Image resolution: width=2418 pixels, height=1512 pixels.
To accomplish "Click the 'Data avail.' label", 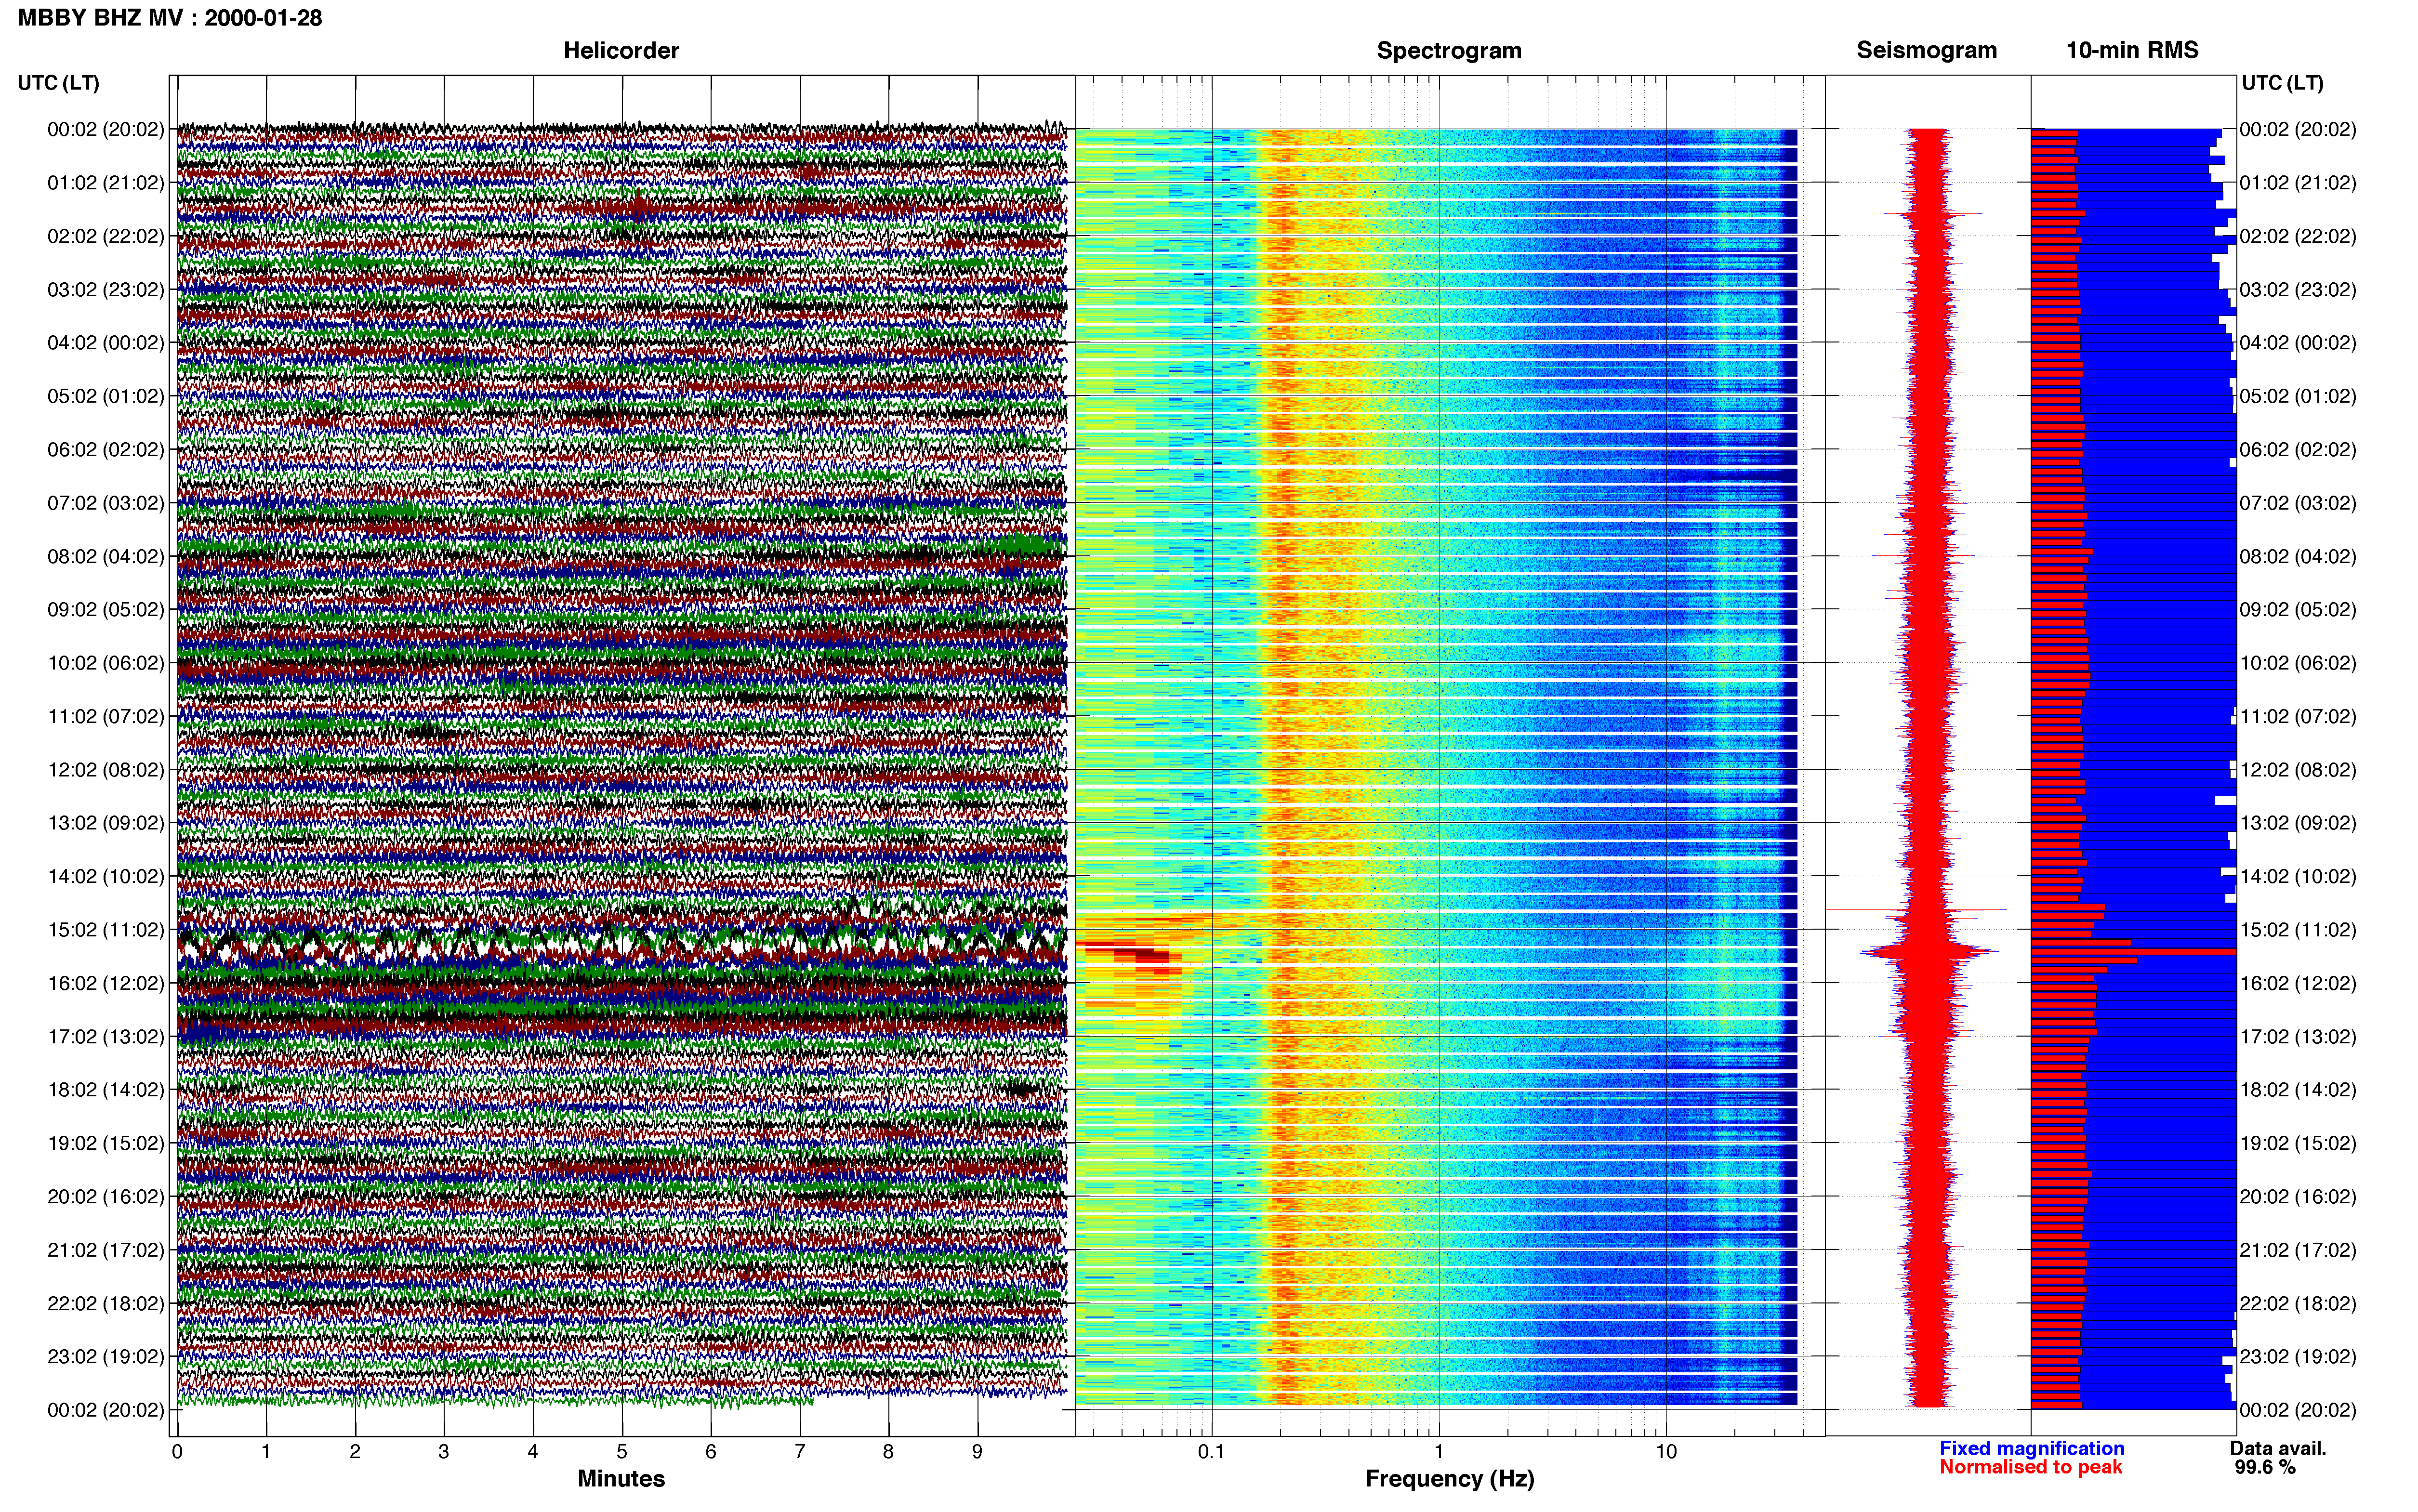I will (2278, 1448).
